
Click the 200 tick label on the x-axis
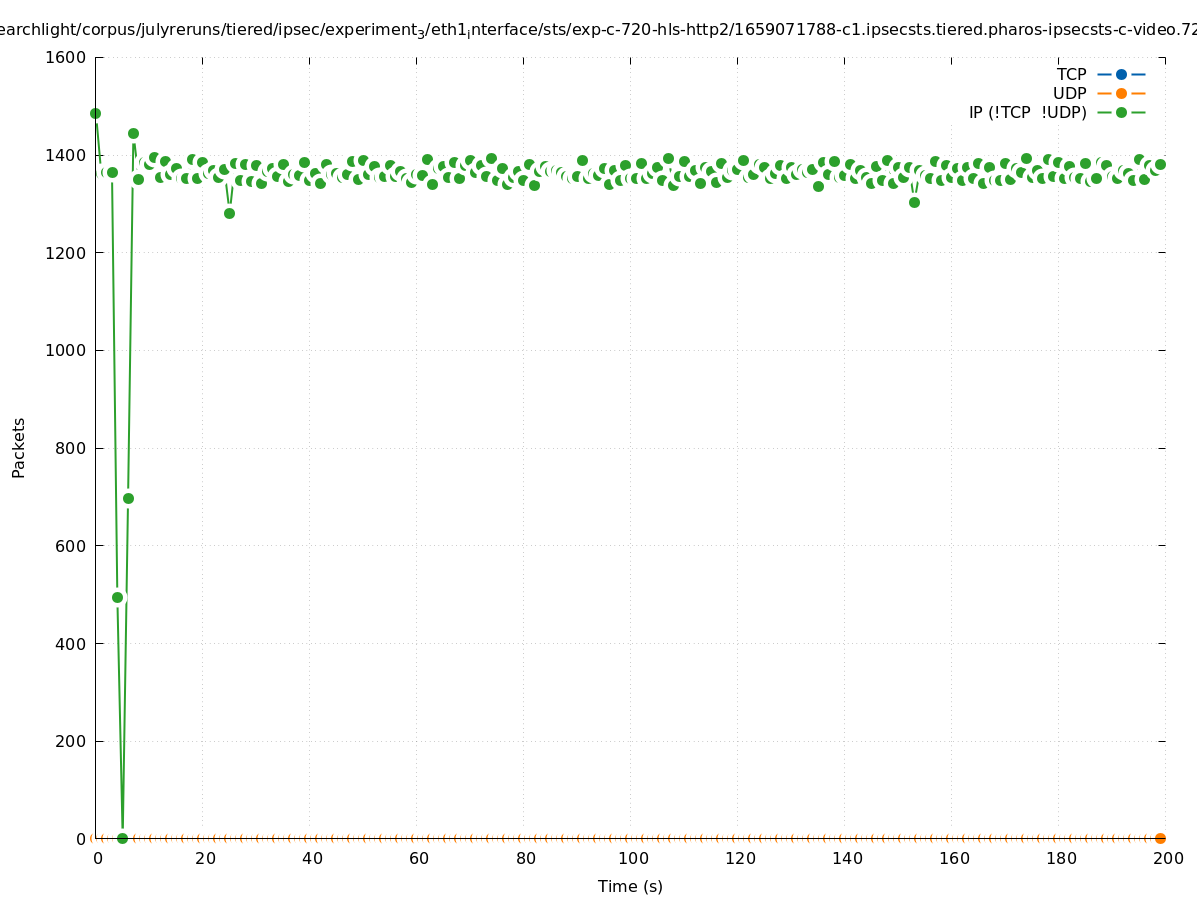(x=1167, y=858)
